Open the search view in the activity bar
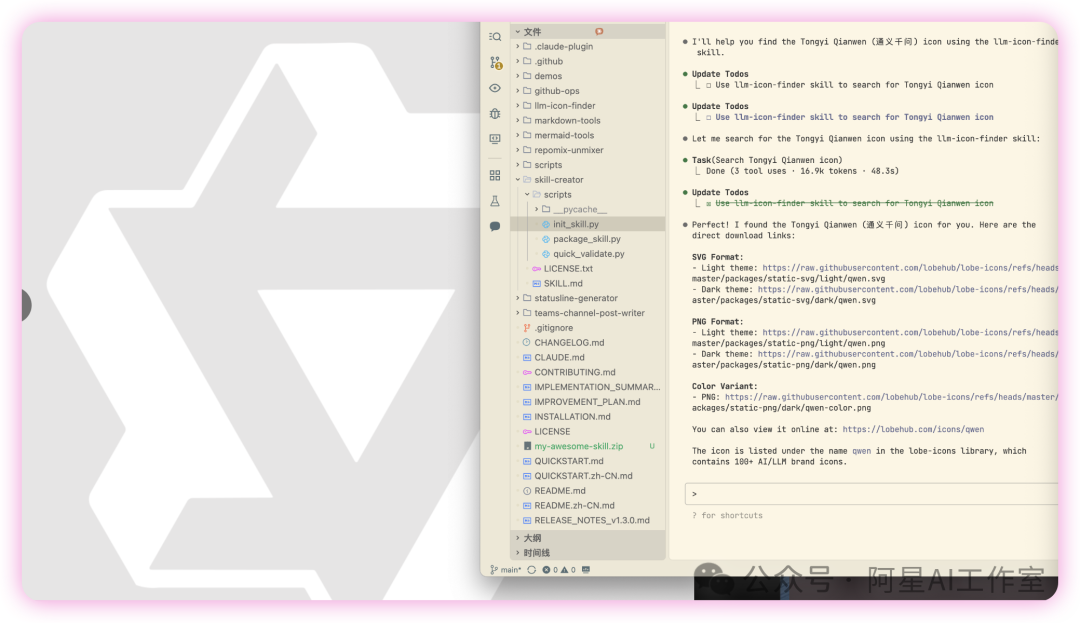 pos(495,36)
